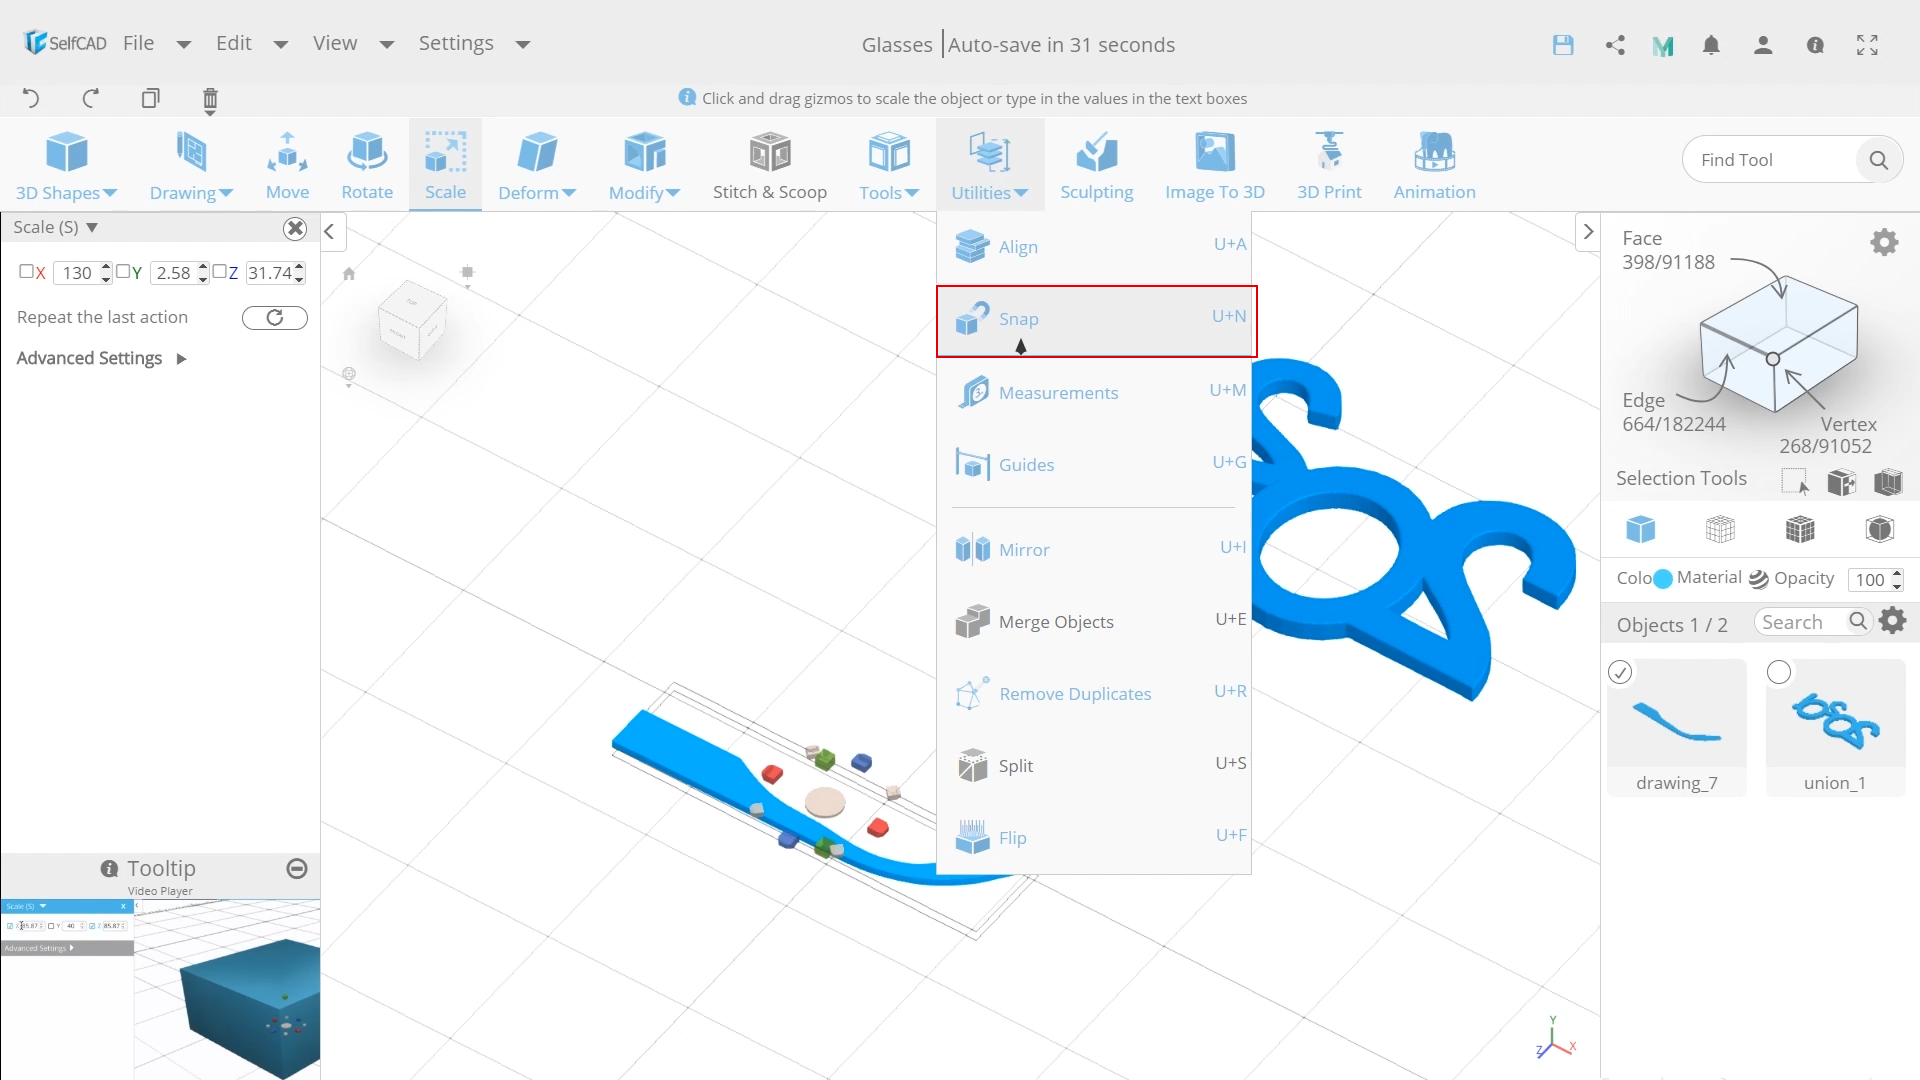Choose Split from Utilities menu
Screen dimensions: 1920x1080
click(1095, 765)
